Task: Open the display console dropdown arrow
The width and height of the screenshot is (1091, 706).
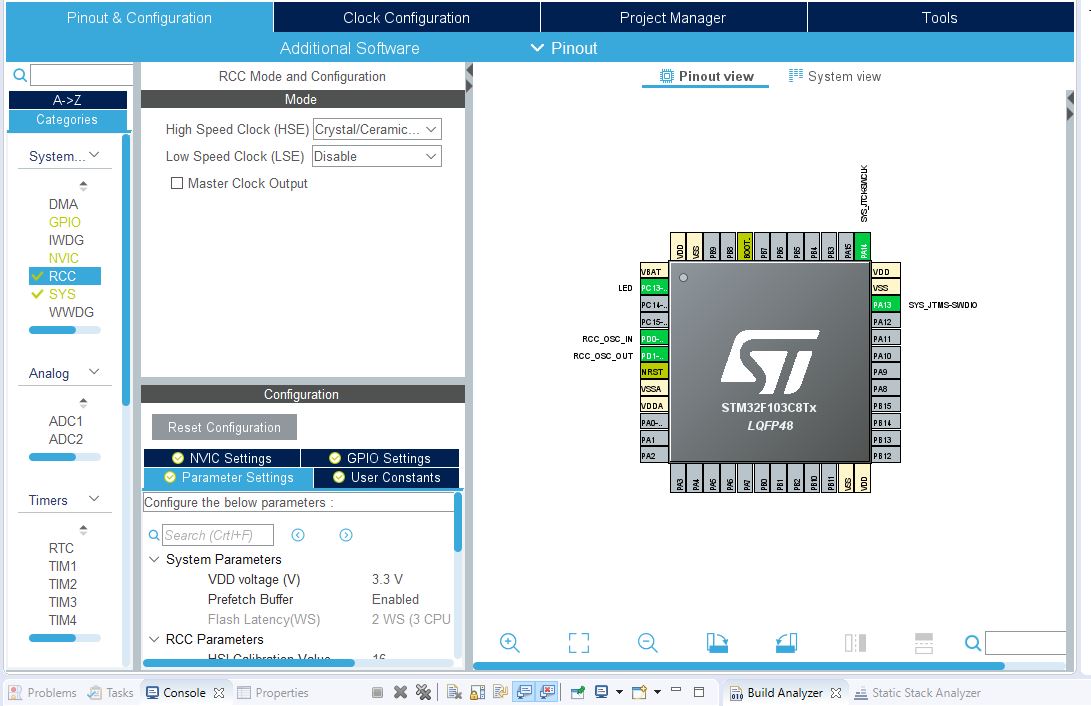Action: tap(619, 692)
